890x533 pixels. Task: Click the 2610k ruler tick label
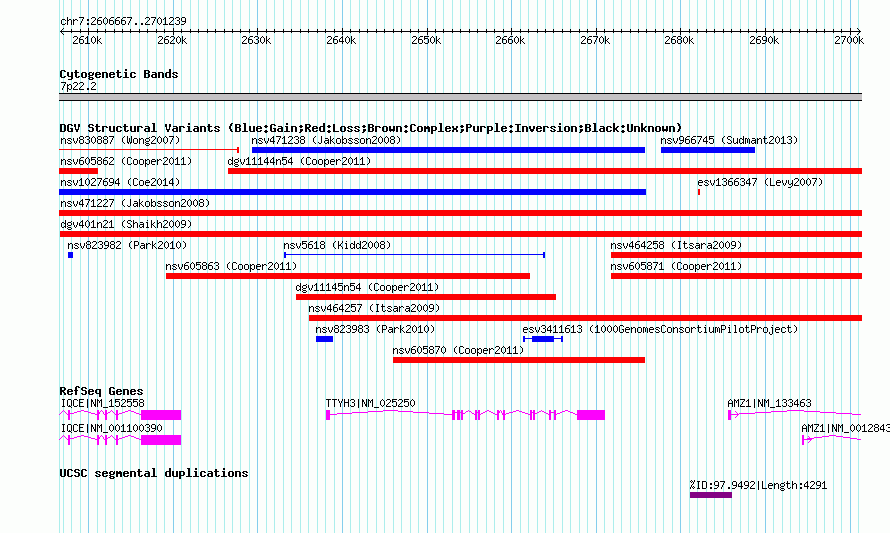coord(87,40)
